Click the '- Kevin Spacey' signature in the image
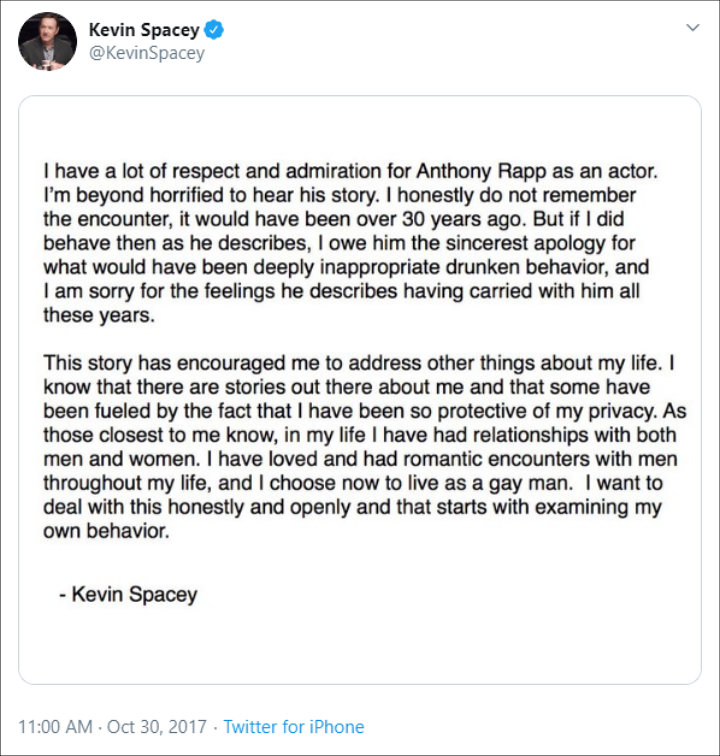The width and height of the screenshot is (720, 756). click(128, 594)
